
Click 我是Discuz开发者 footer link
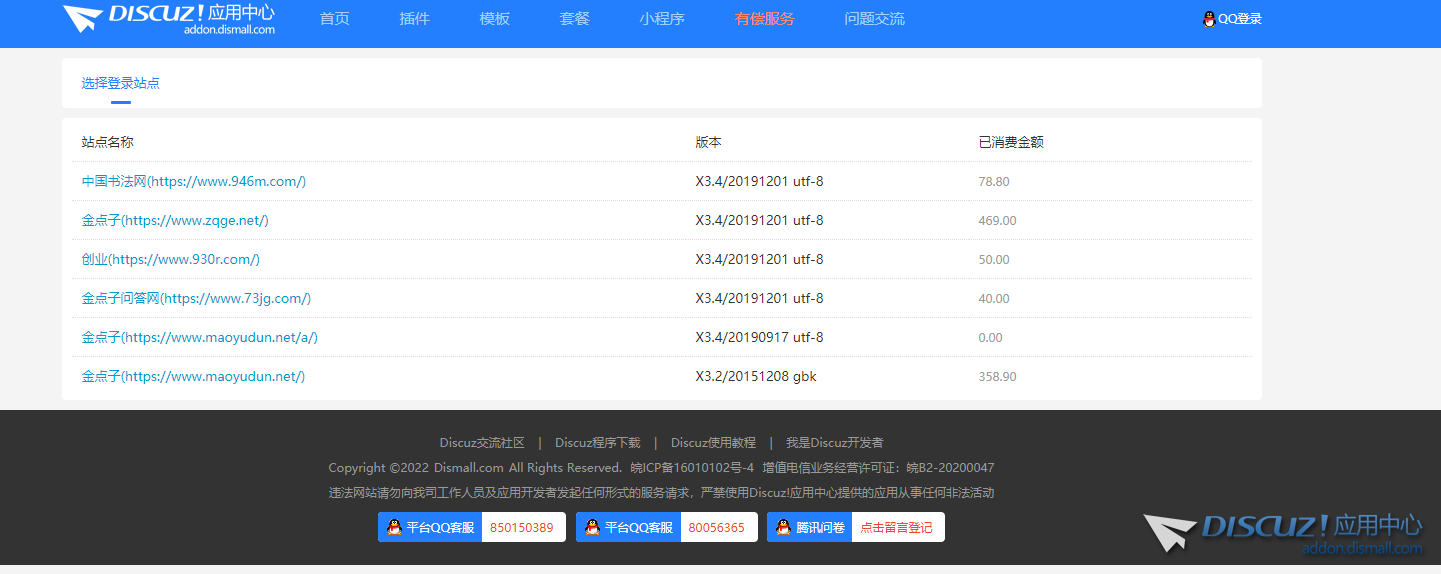(835, 443)
